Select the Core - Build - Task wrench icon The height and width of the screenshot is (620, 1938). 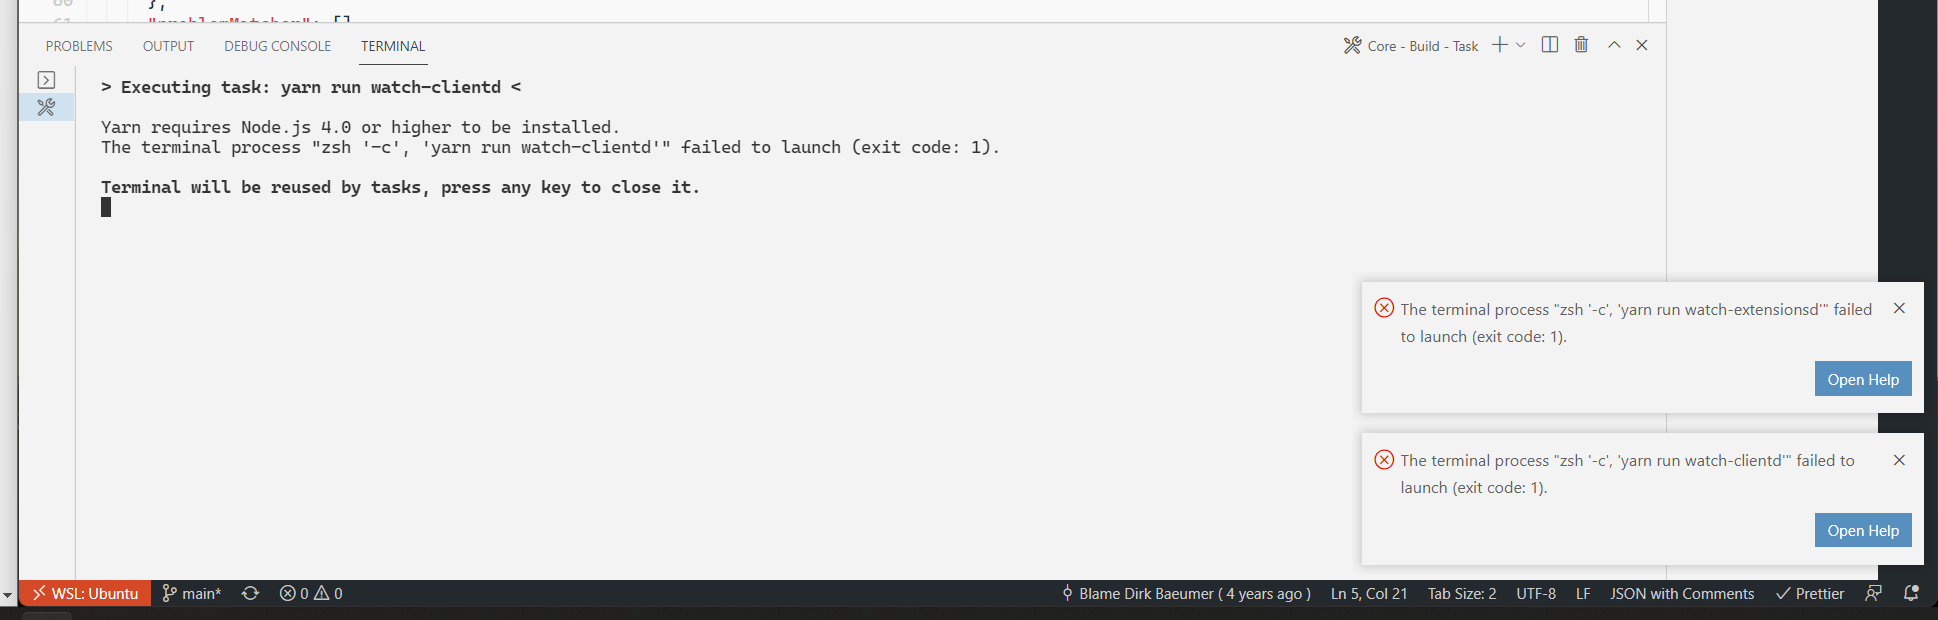[x=1352, y=44]
